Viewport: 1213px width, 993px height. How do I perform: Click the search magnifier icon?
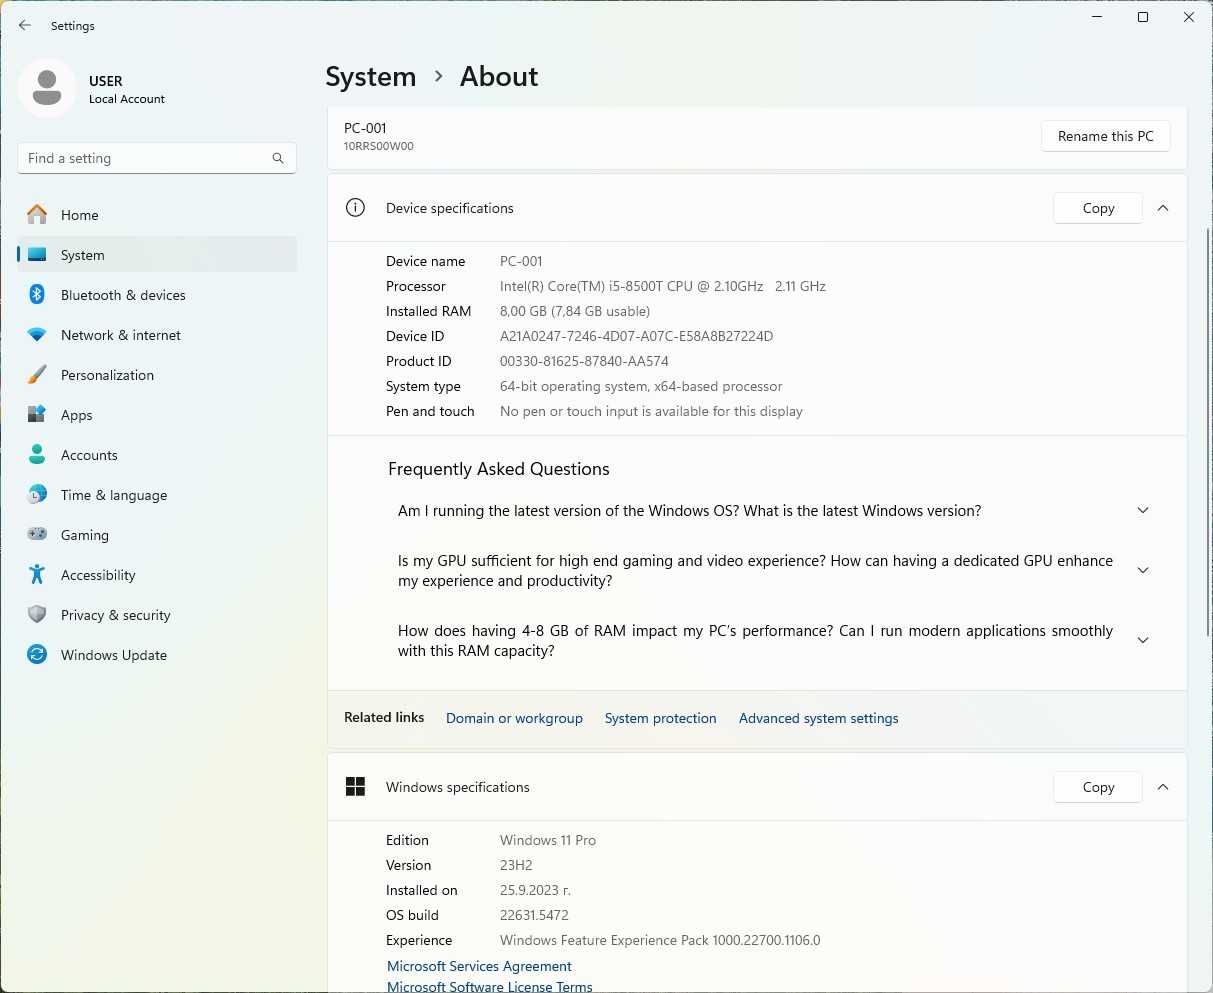(278, 158)
